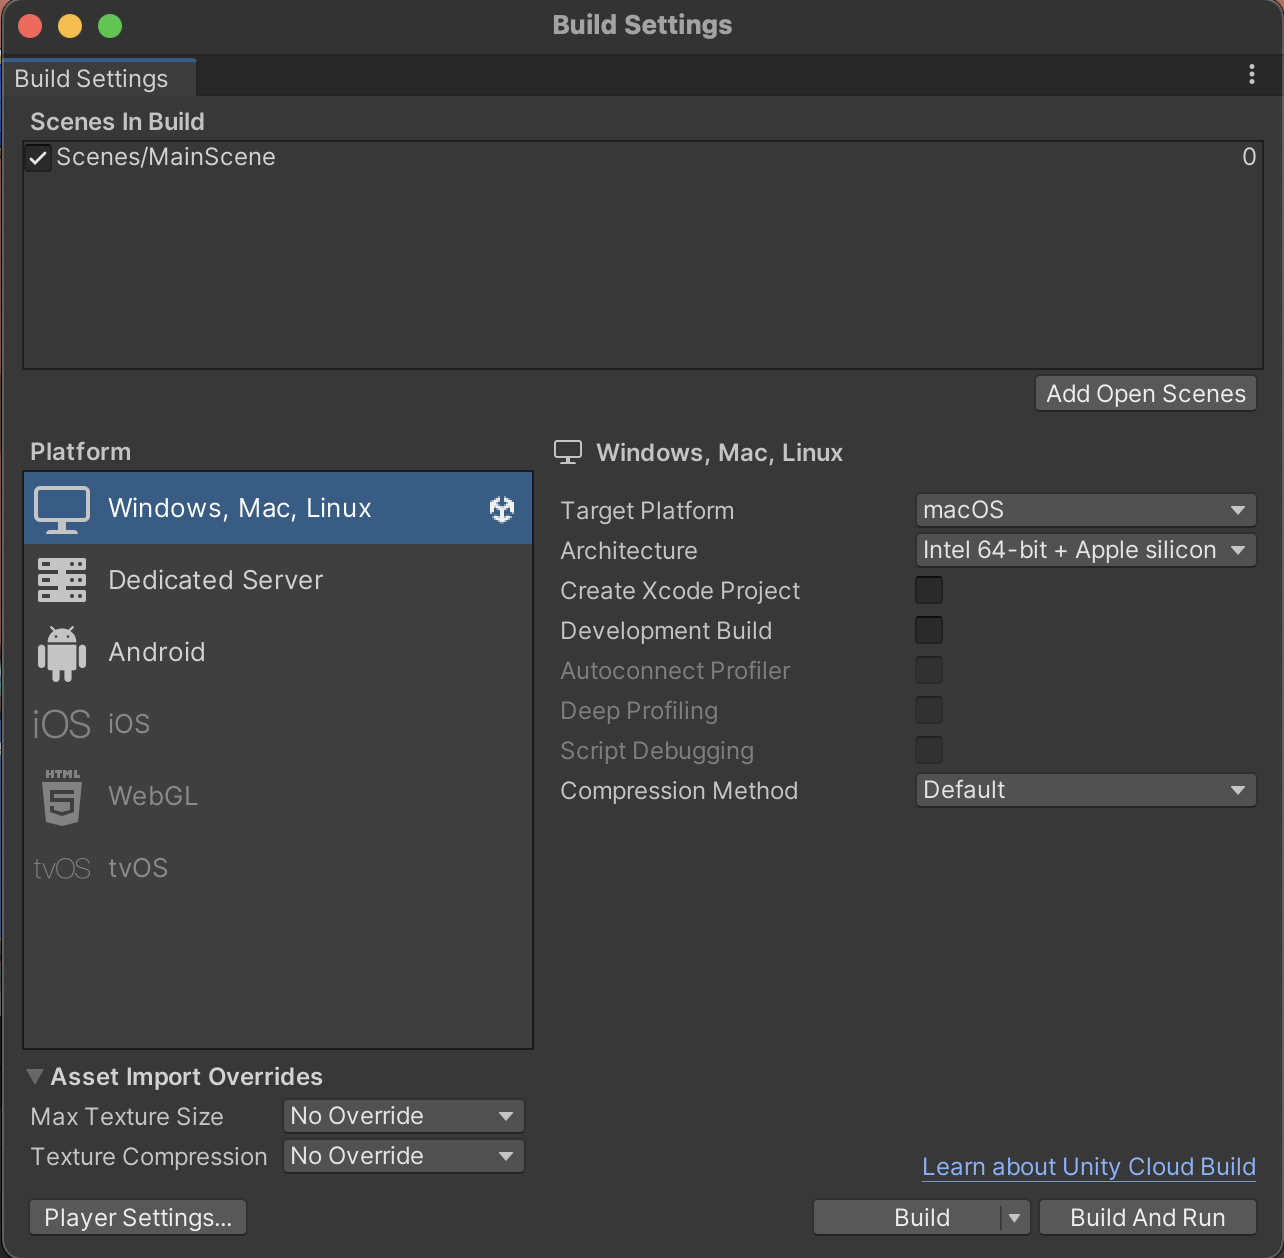1284x1258 pixels.
Task: Open Player Settings
Action: (138, 1218)
